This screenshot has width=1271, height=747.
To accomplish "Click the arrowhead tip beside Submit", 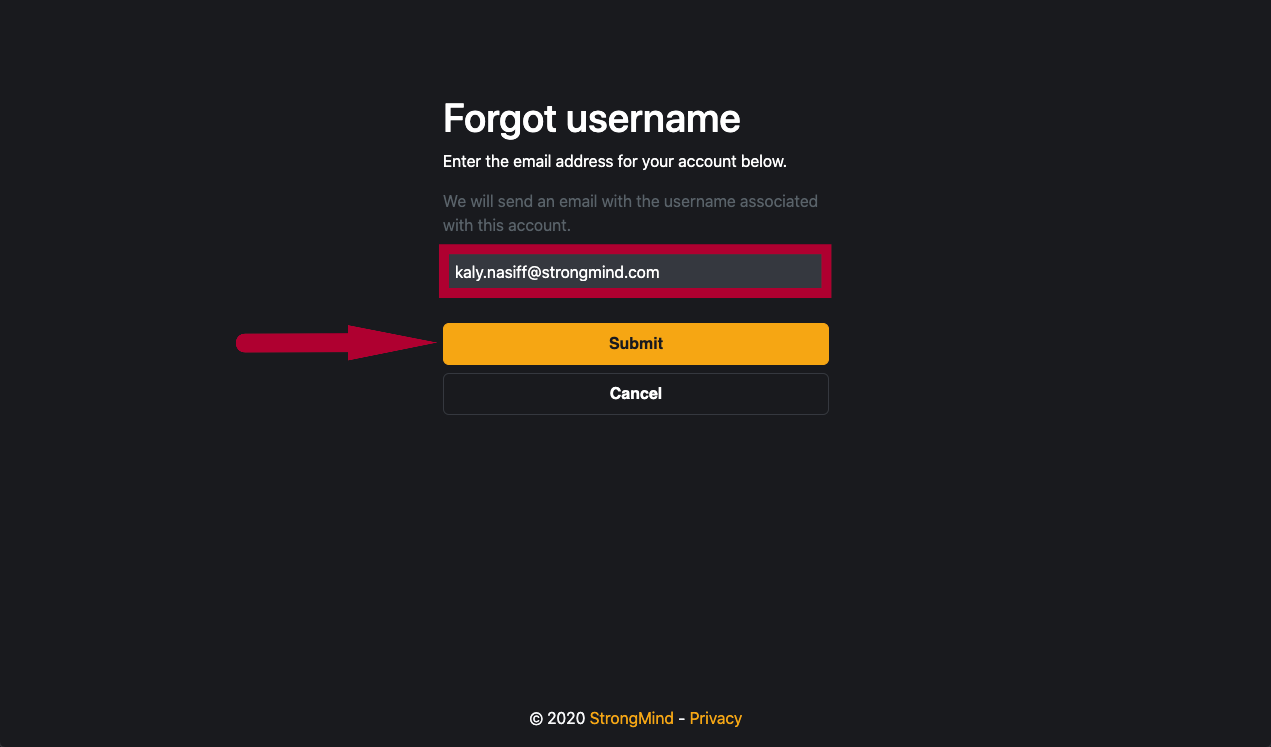I will [x=433, y=343].
